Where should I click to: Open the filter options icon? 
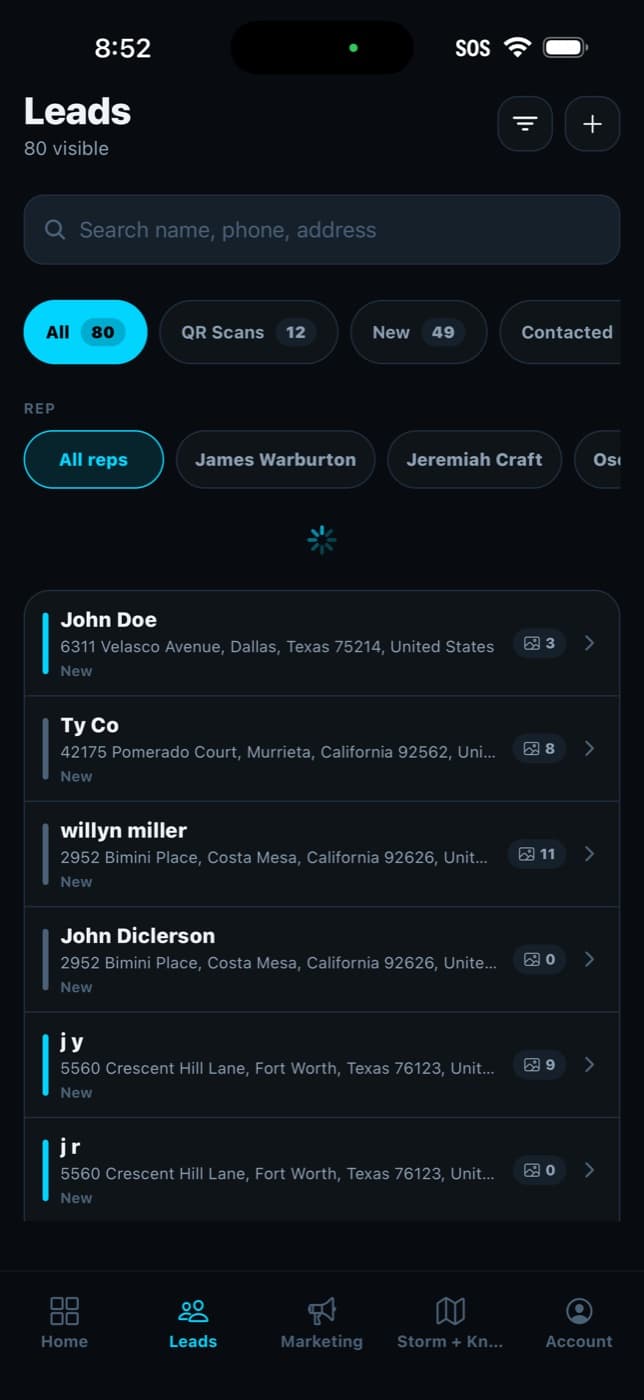(x=525, y=124)
